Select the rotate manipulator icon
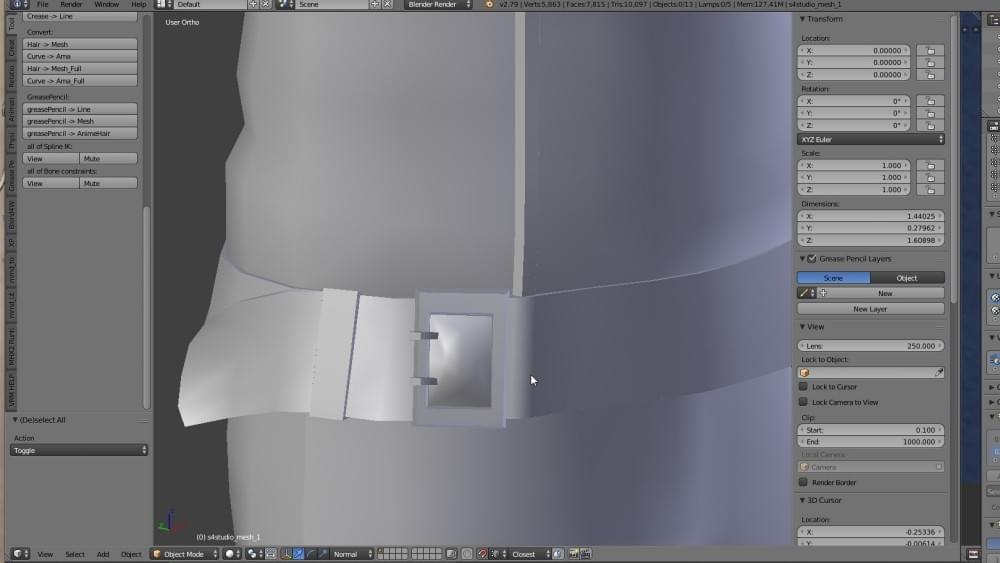The image size is (1000, 563). coord(311,554)
